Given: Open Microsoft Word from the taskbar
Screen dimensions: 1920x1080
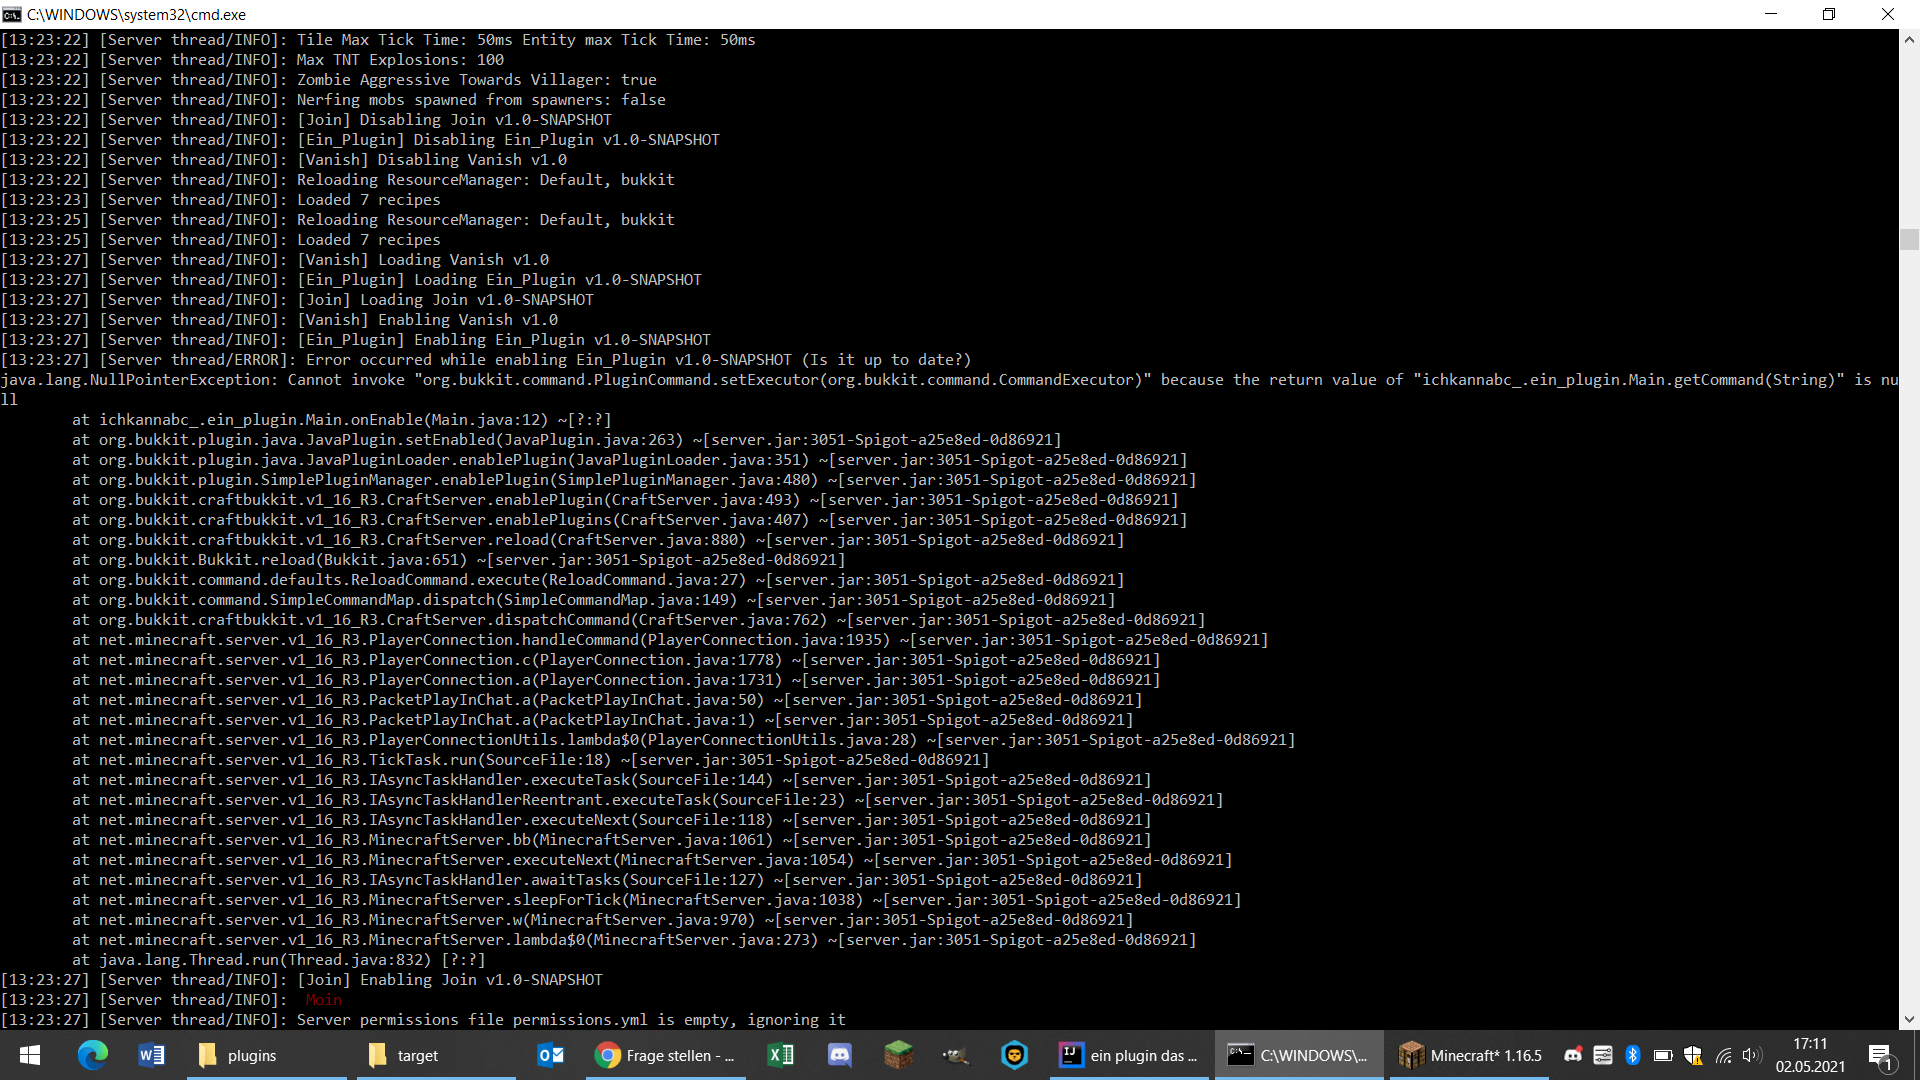Looking at the screenshot, I should (151, 1055).
